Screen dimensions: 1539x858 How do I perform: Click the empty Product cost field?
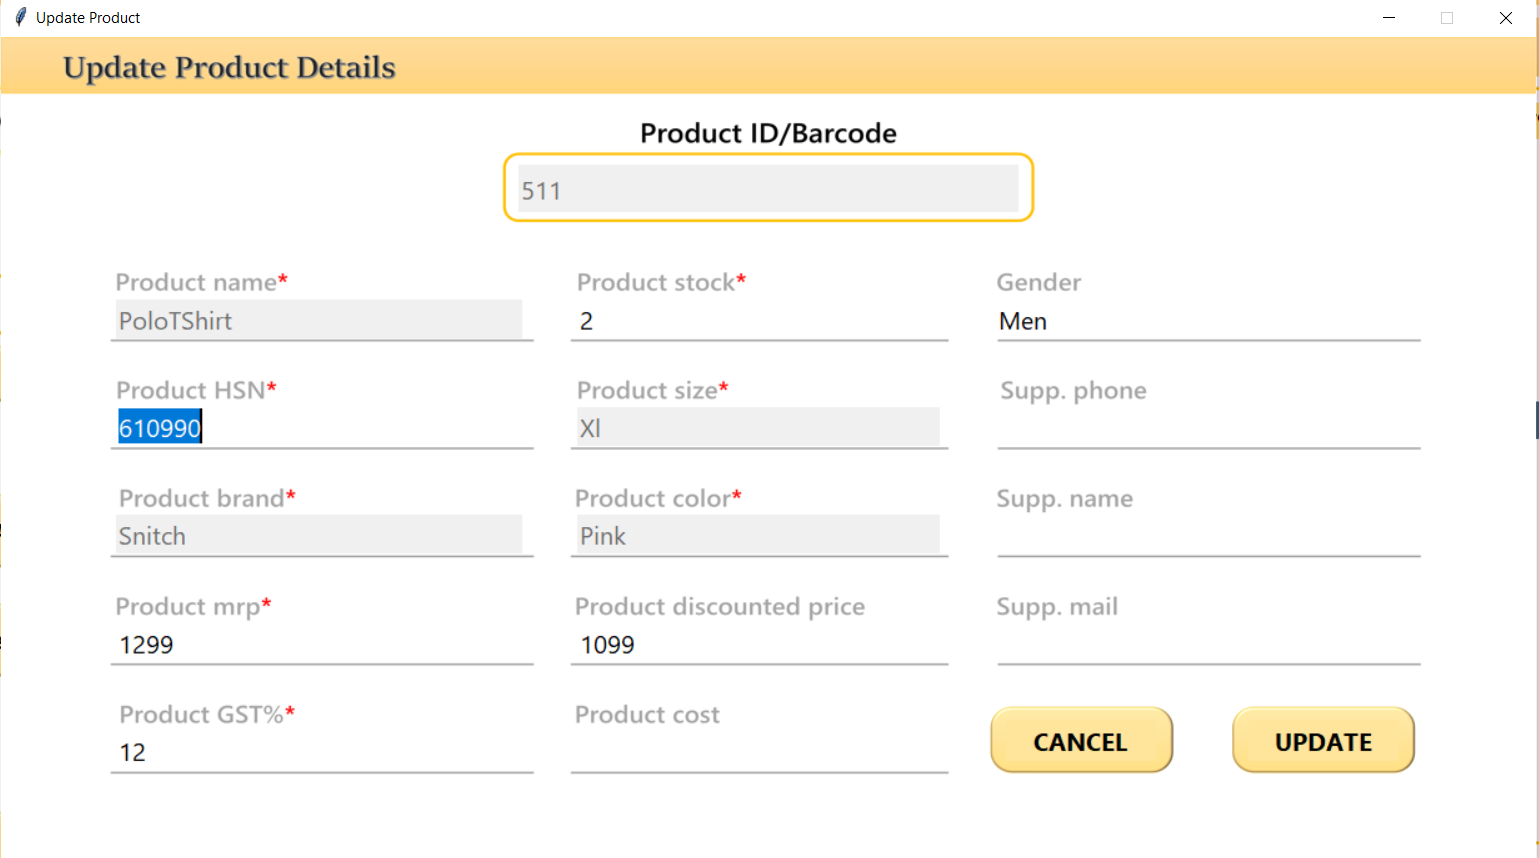pyautogui.click(x=760, y=752)
